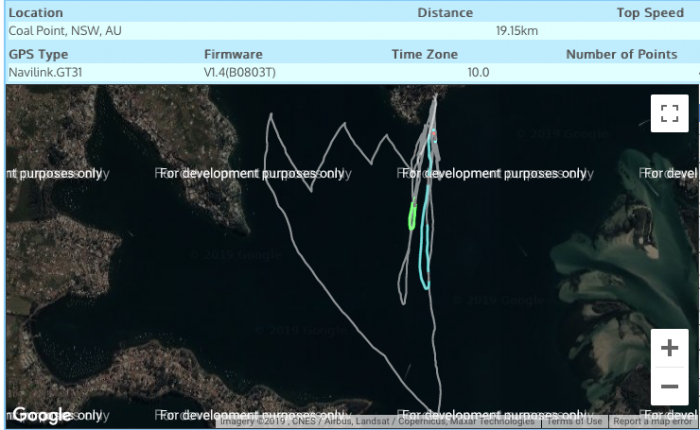Click the imagery attribution text
This screenshot has height=430, width=700.
[x=377, y=422]
